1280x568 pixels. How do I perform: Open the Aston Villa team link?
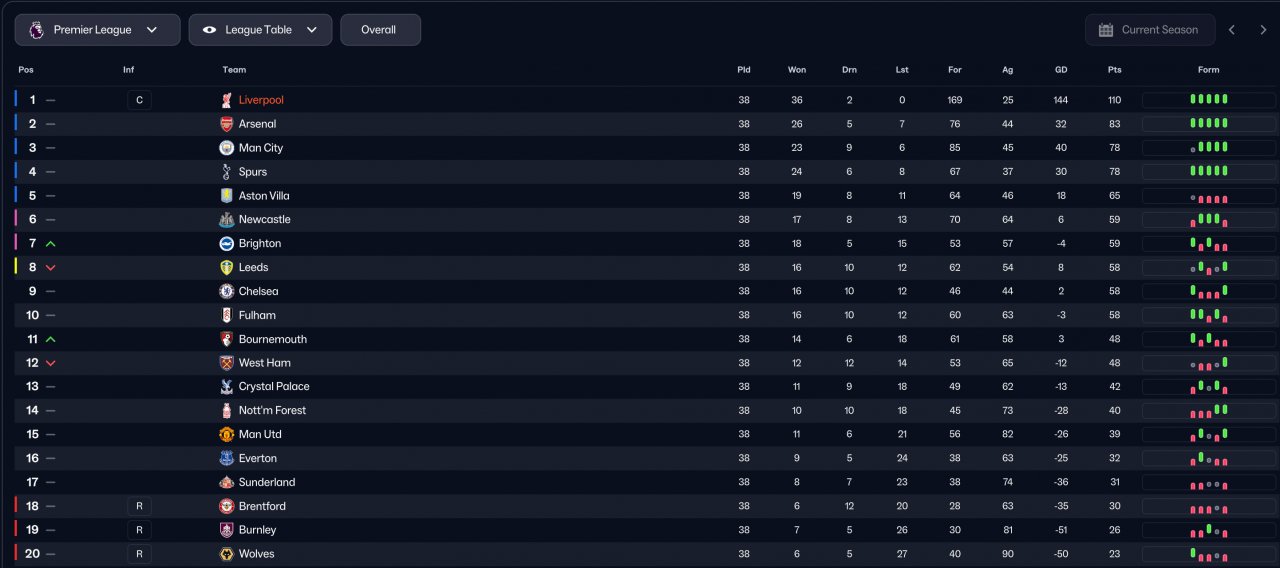[264, 196]
